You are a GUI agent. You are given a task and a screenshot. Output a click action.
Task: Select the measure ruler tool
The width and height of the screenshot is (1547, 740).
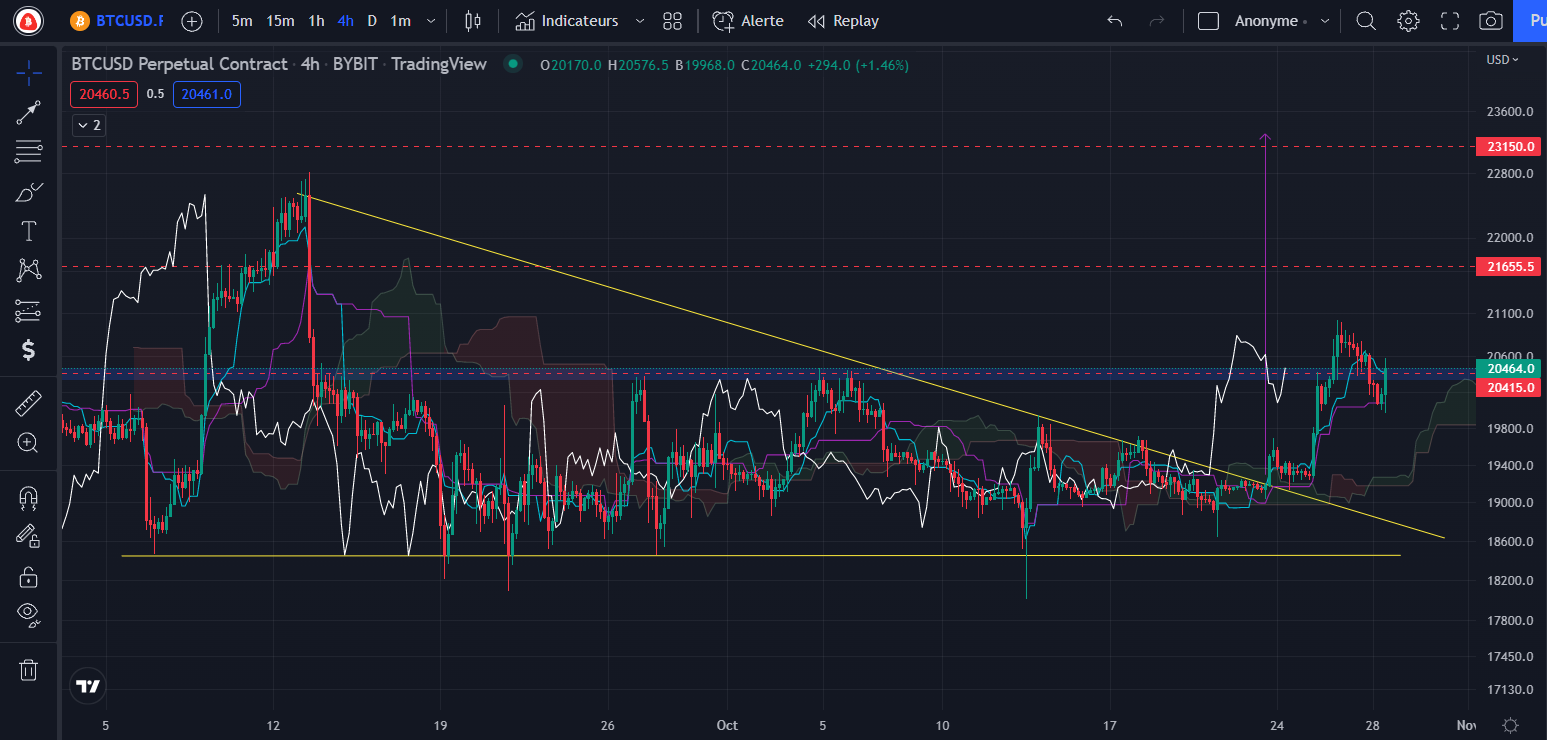tap(28, 403)
